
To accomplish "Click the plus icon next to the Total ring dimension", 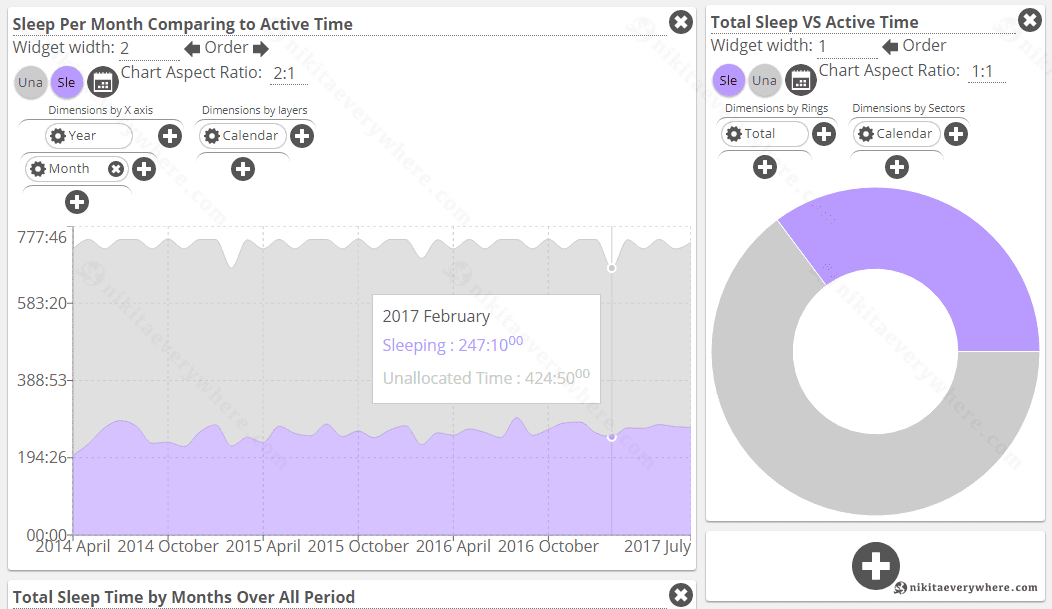I will 823,134.
